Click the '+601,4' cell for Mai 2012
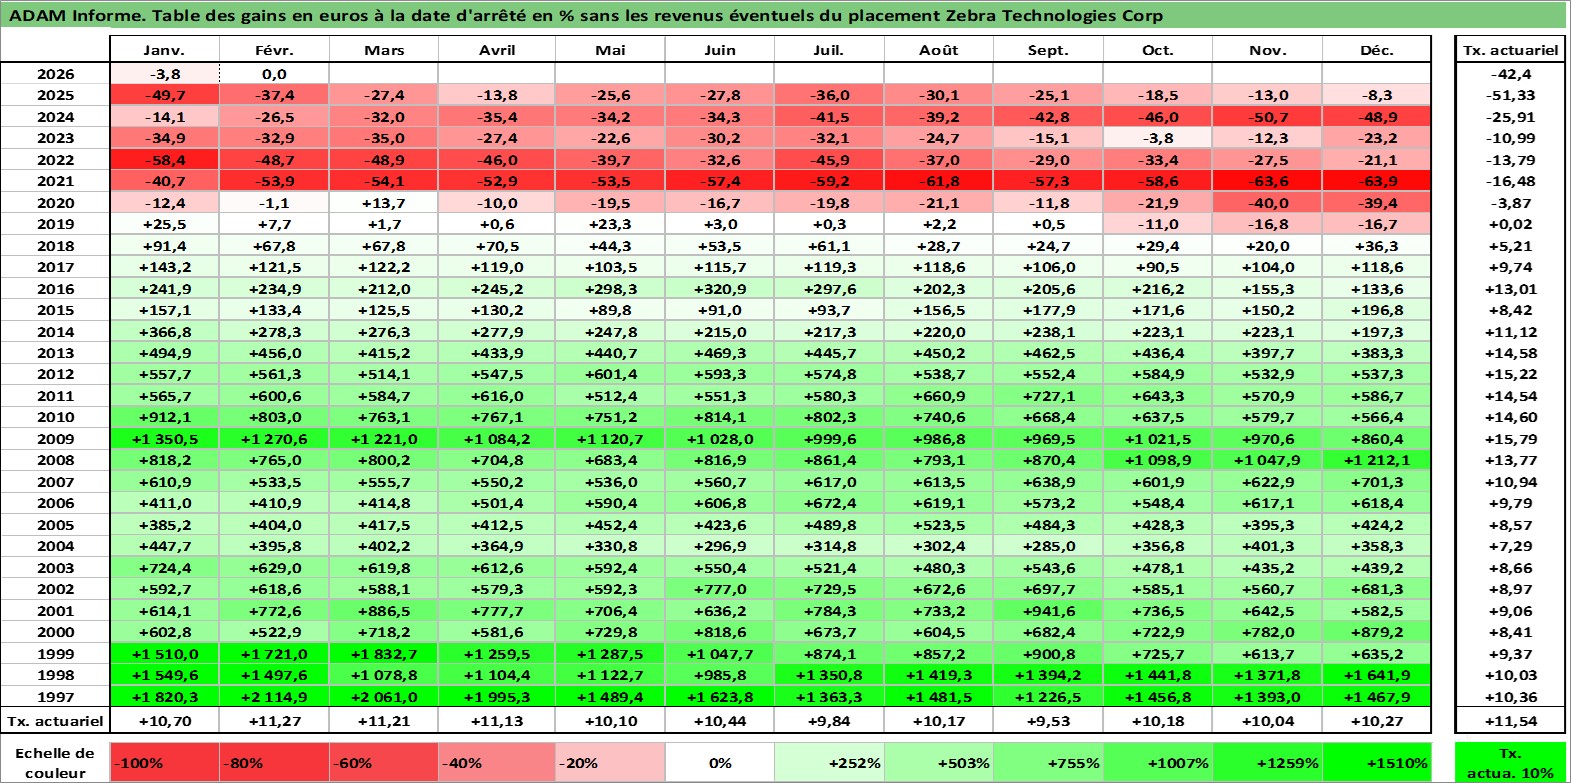The width and height of the screenshot is (1571, 783). coord(609,374)
